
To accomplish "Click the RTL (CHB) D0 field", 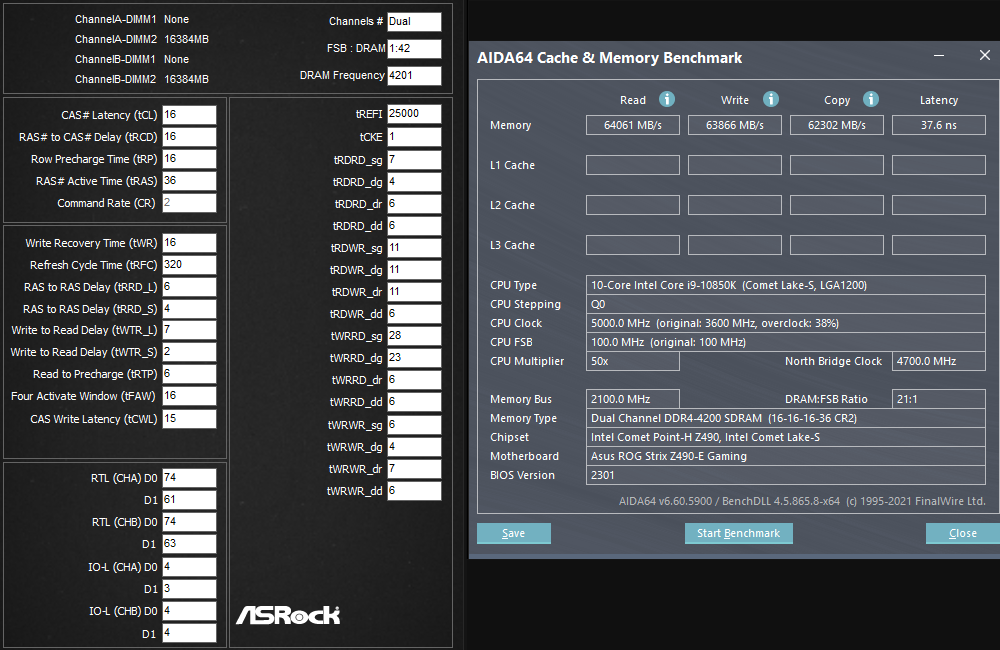I will point(189,522).
